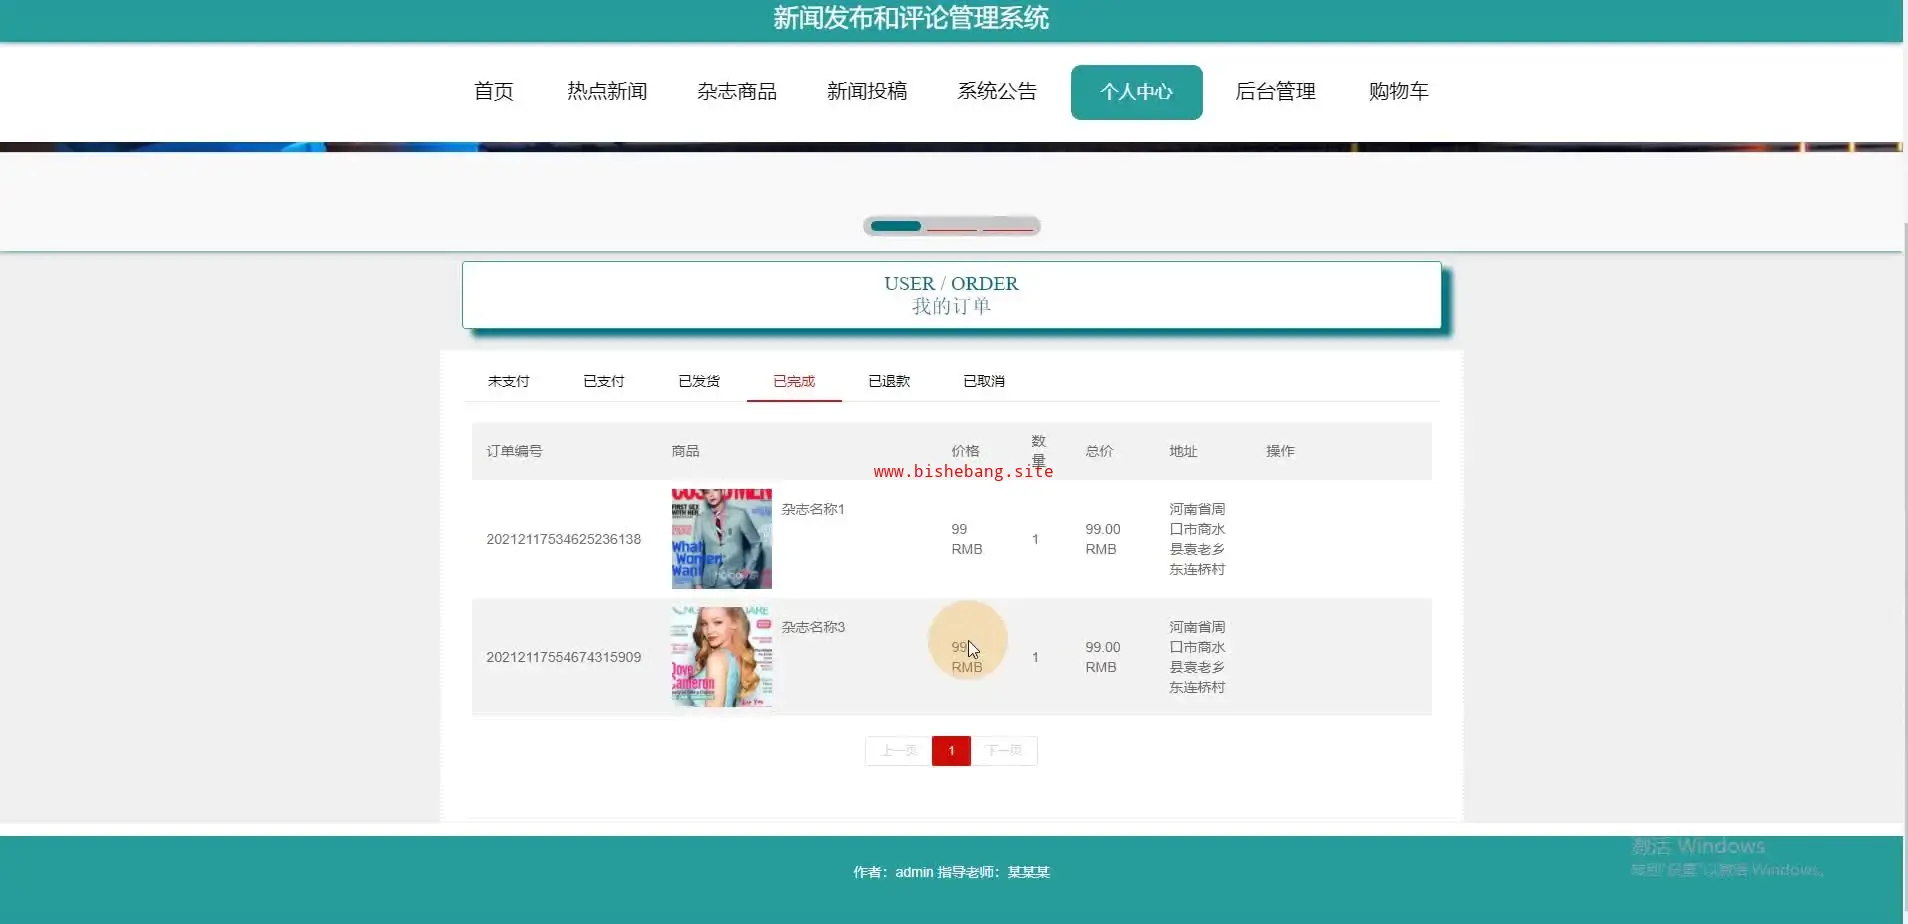Click the 地址 column header
Screen dimensions: 1908x924
1183,451
